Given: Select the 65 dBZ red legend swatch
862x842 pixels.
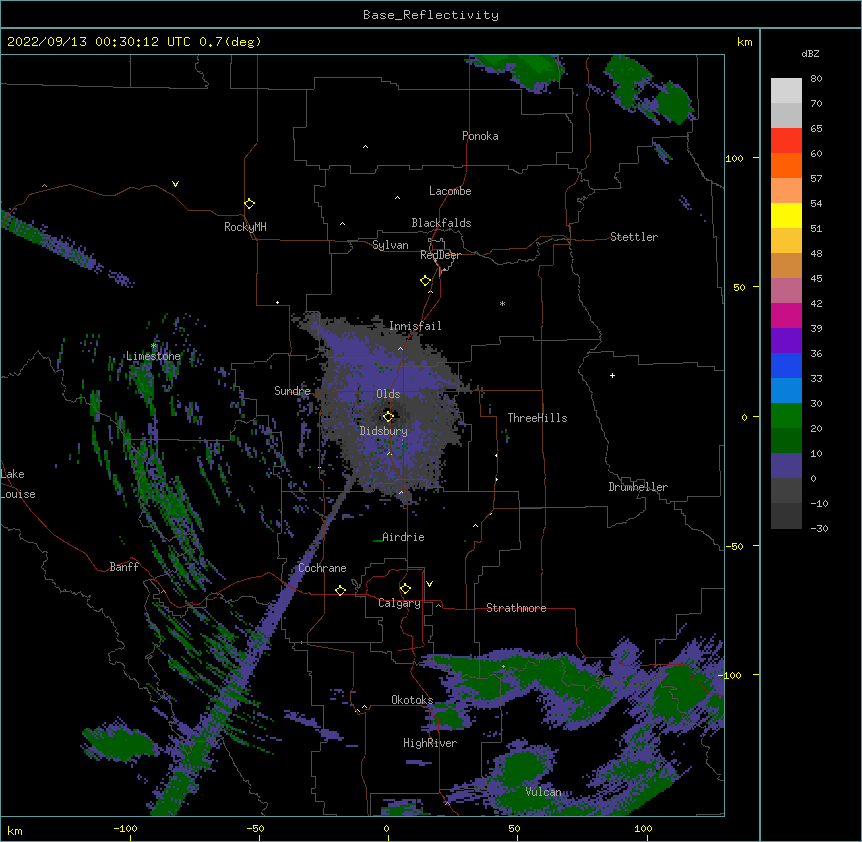Looking at the screenshot, I should tap(786, 140).
